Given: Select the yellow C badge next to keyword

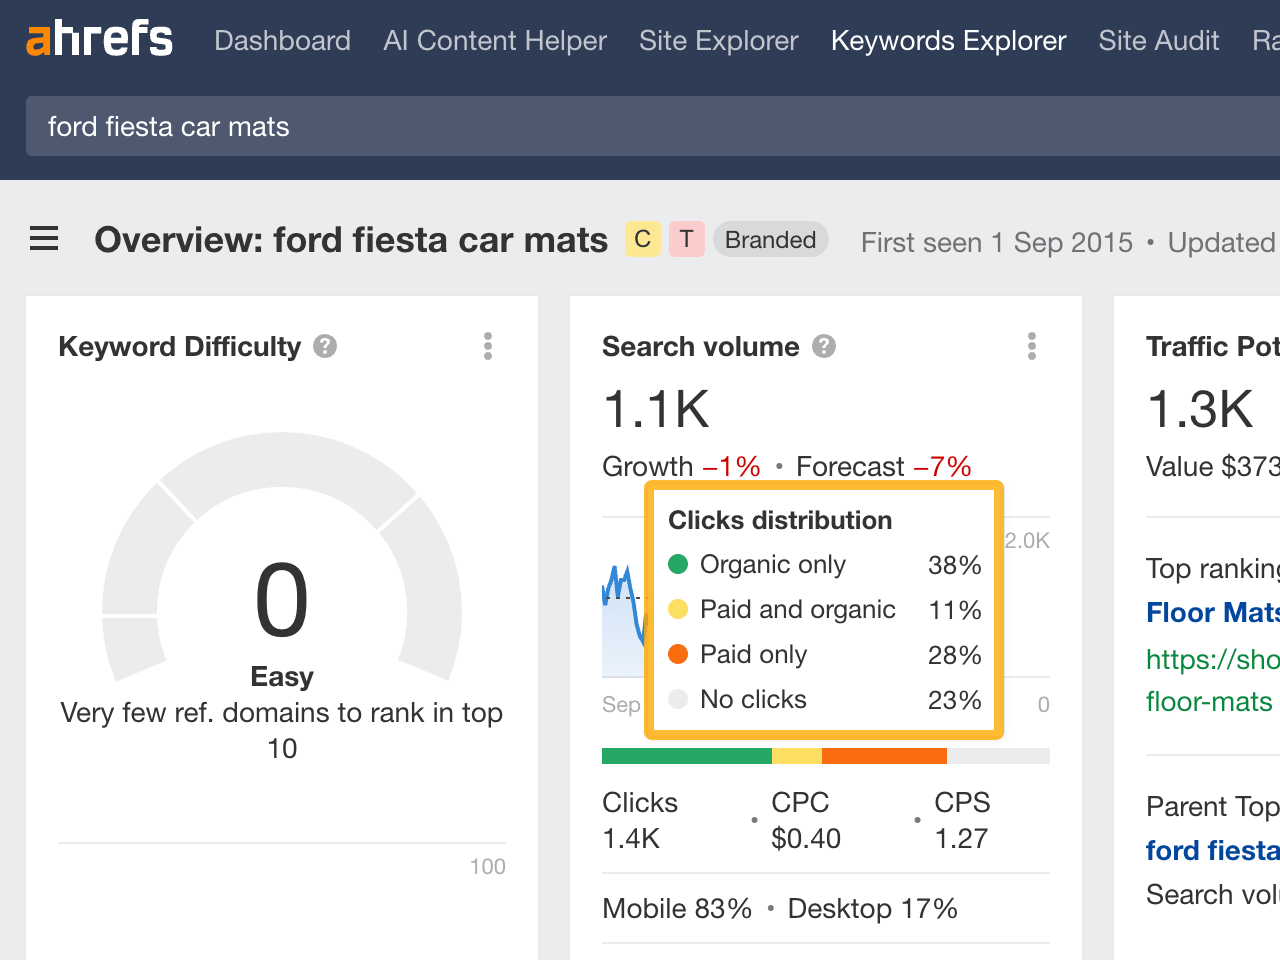Looking at the screenshot, I should [x=642, y=239].
